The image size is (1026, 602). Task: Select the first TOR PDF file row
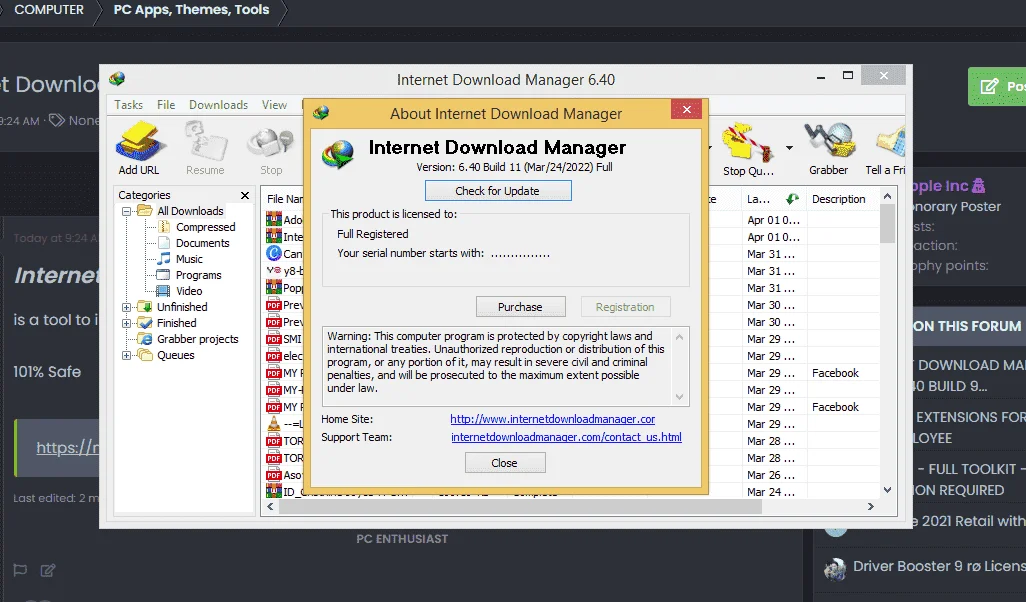(x=284, y=441)
